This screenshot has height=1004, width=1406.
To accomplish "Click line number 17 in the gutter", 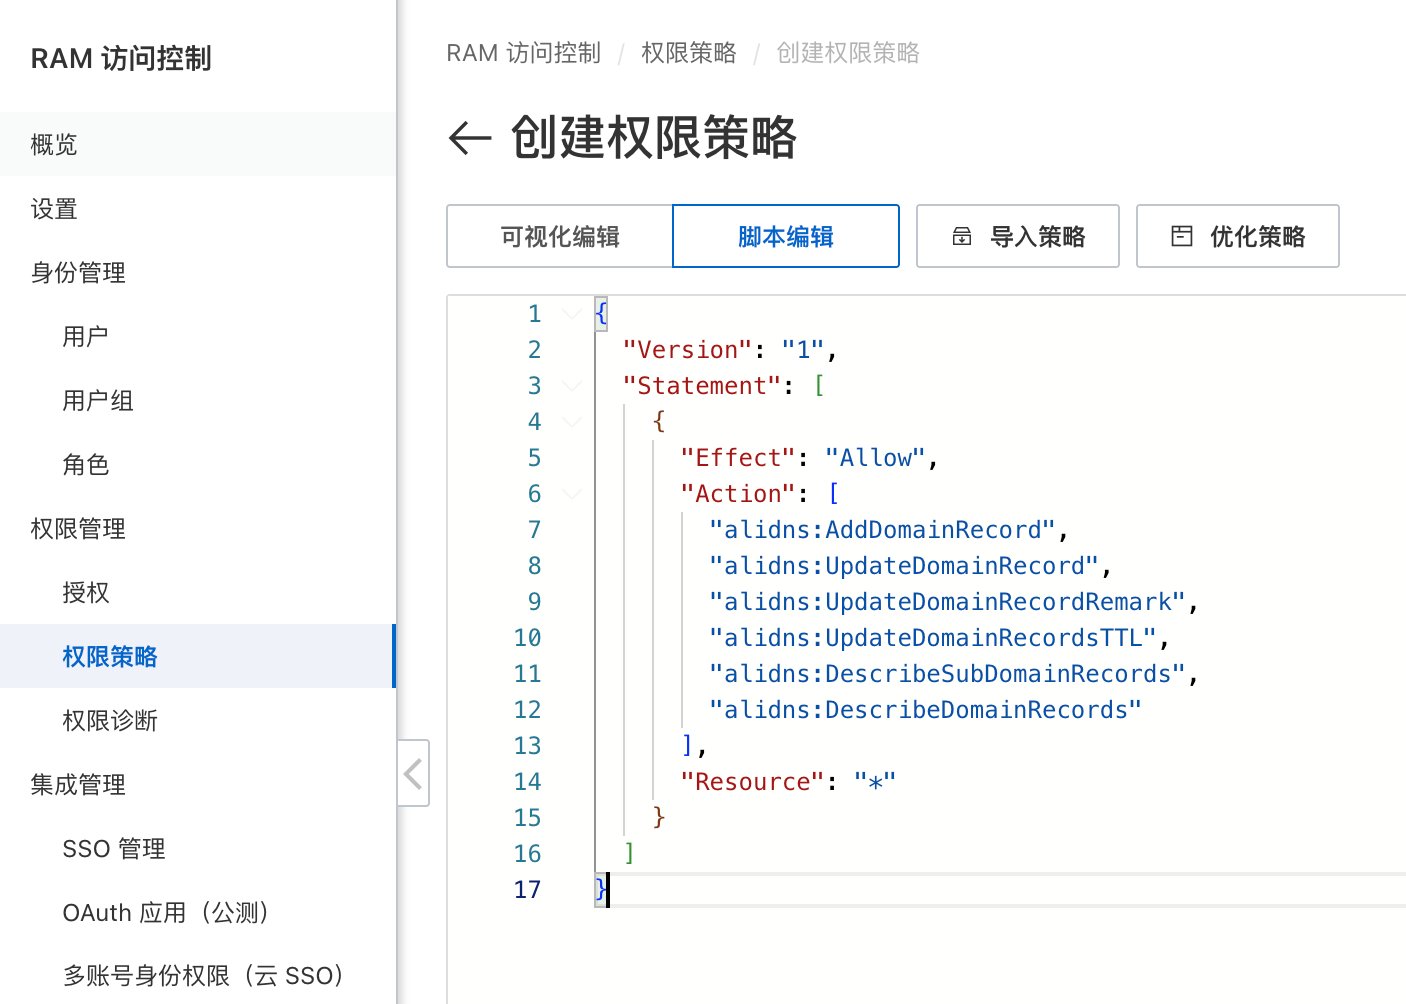I will click(527, 890).
